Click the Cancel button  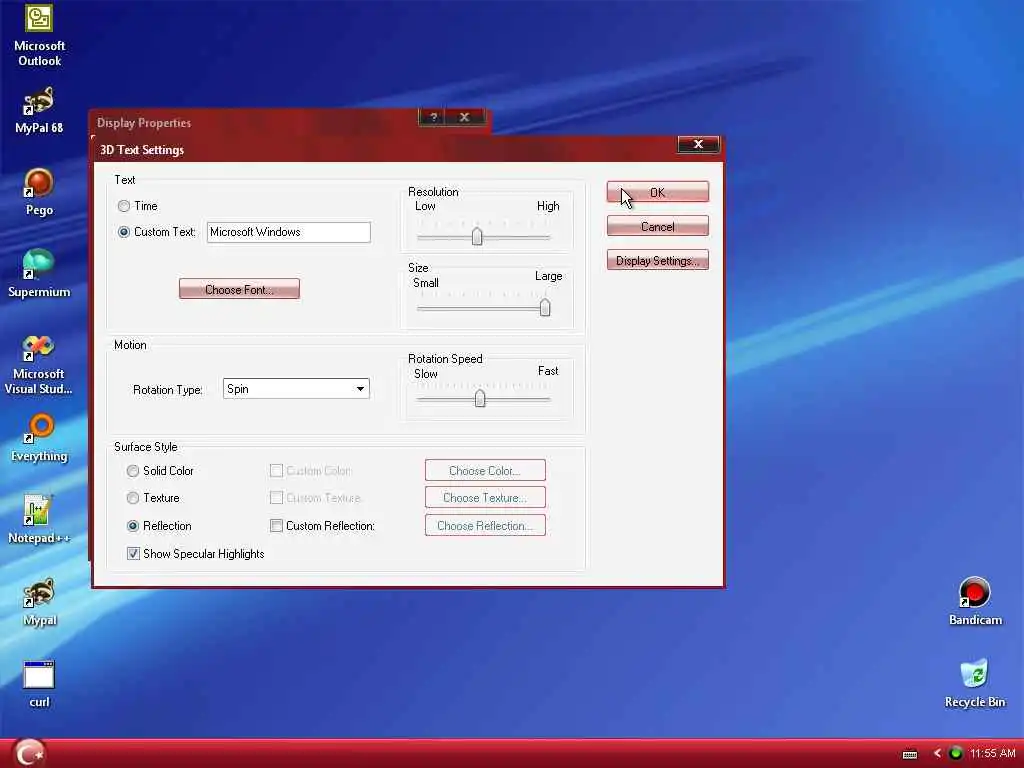pos(658,226)
